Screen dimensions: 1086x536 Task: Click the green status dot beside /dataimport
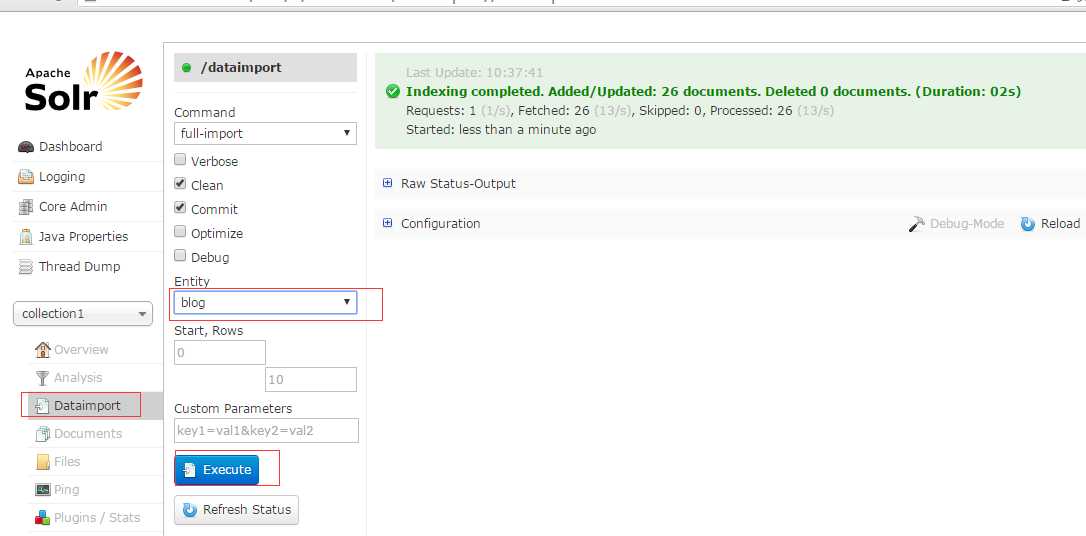point(186,68)
